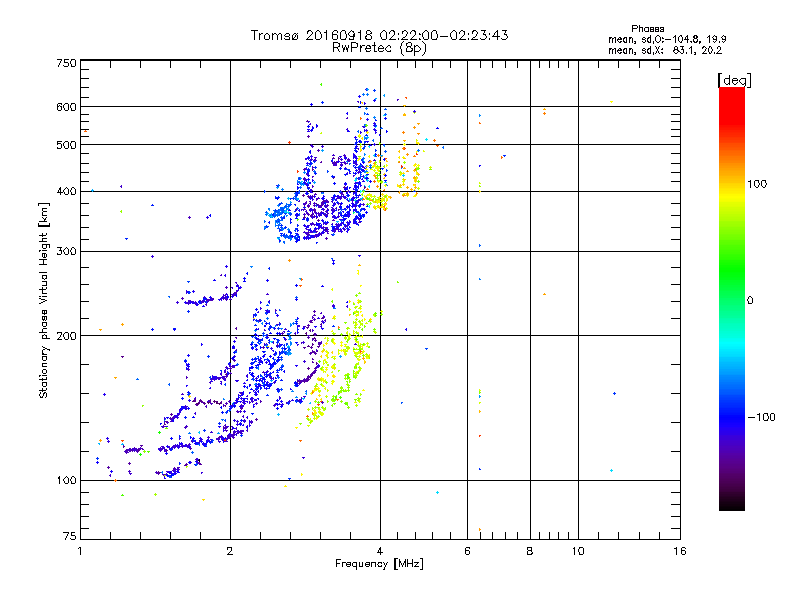800x600 pixels.
Task: Click the y-axis tick label '200'
Action: pyautogui.click(x=66, y=336)
